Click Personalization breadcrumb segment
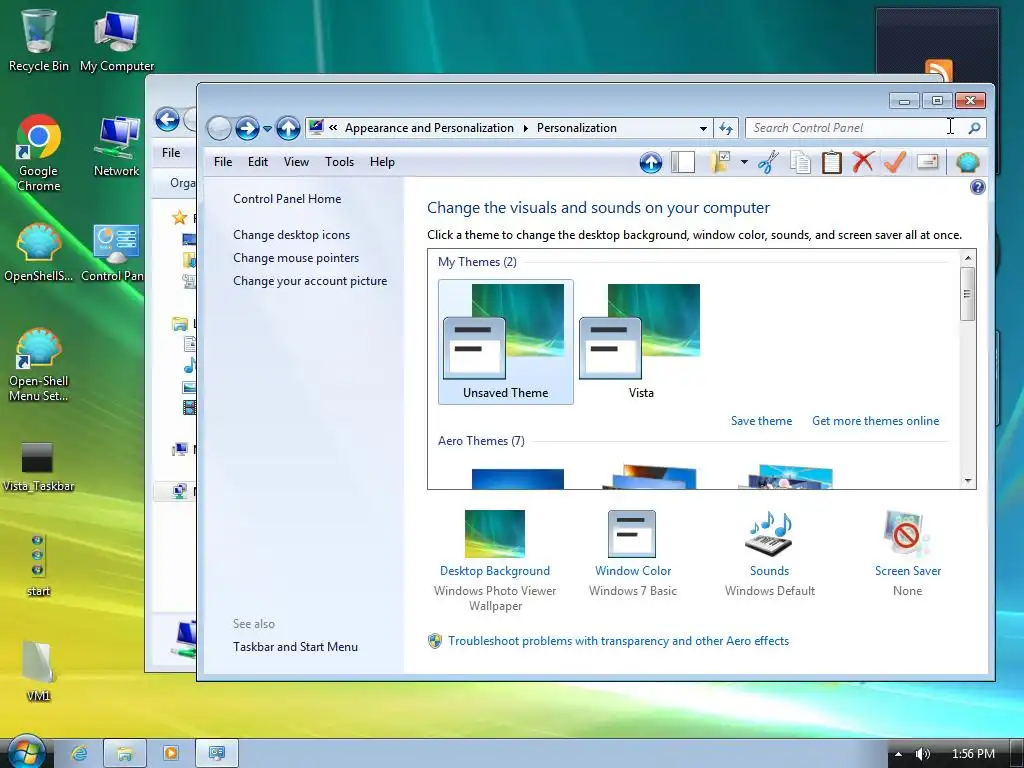This screenshot has width=1024, height=768. [x=577, y=128]
